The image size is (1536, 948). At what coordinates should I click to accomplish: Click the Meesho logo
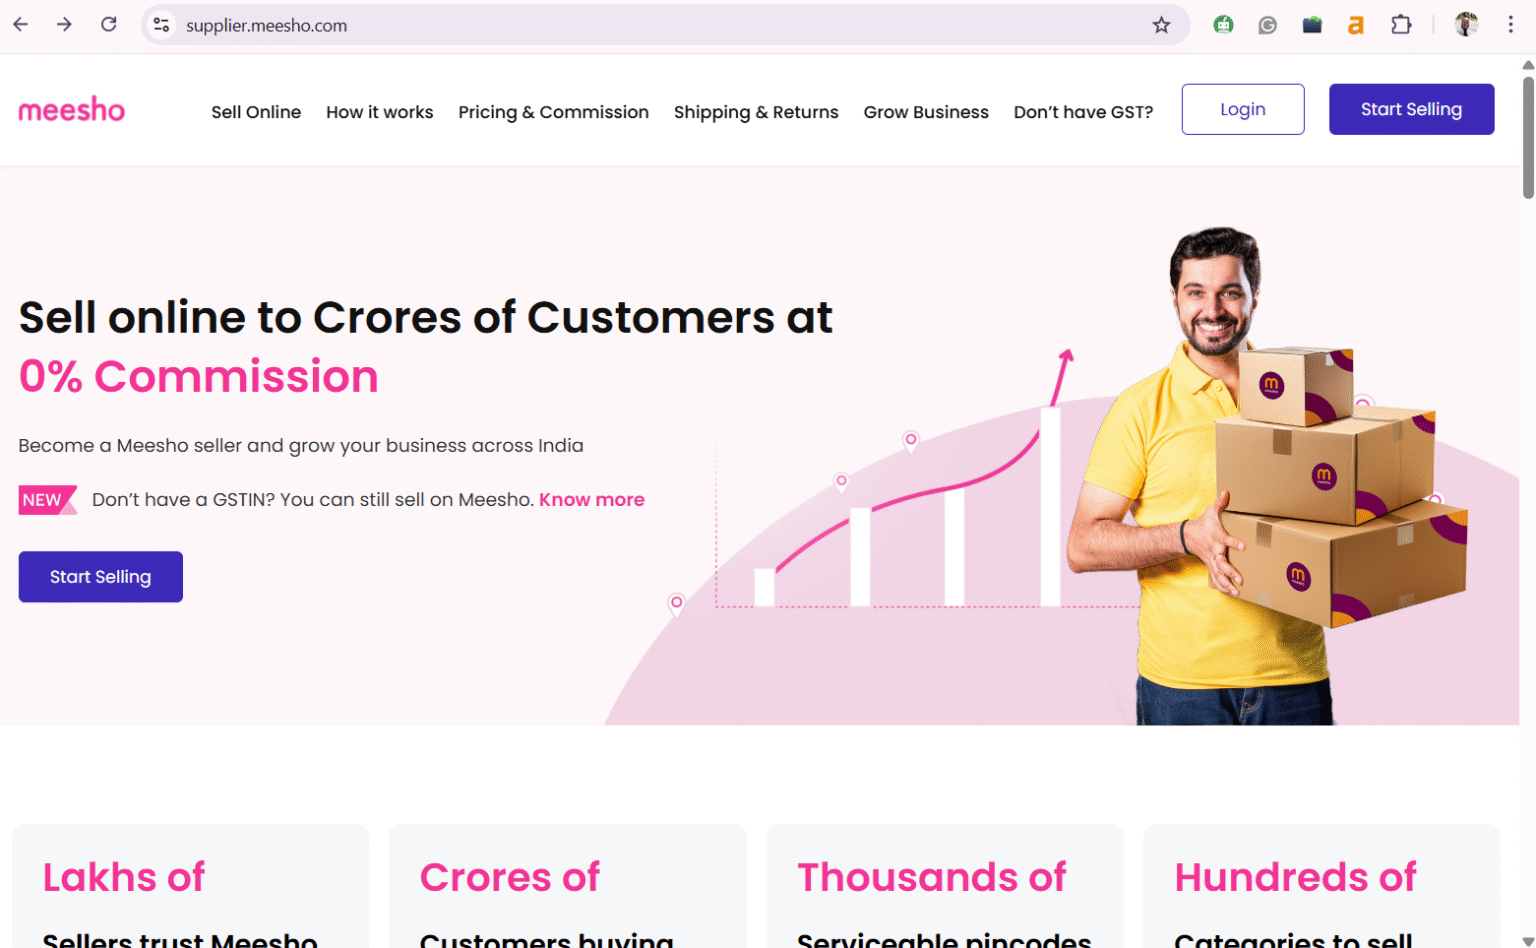pyautogui.click(x=72, y=110)
